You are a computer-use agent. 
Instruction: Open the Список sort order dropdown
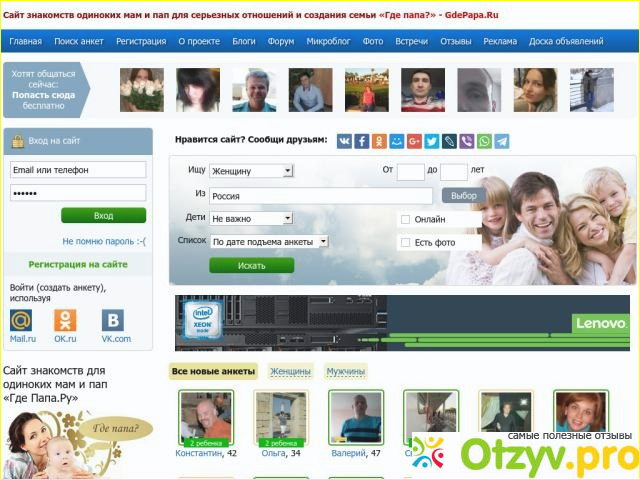tap(269, 241)
